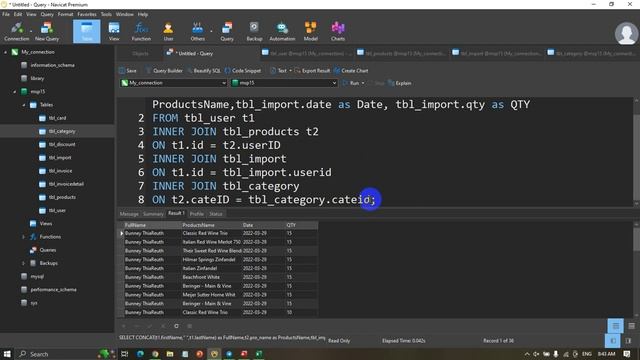
Task: Open Code Snippet panel
Action: click(243, 71)
